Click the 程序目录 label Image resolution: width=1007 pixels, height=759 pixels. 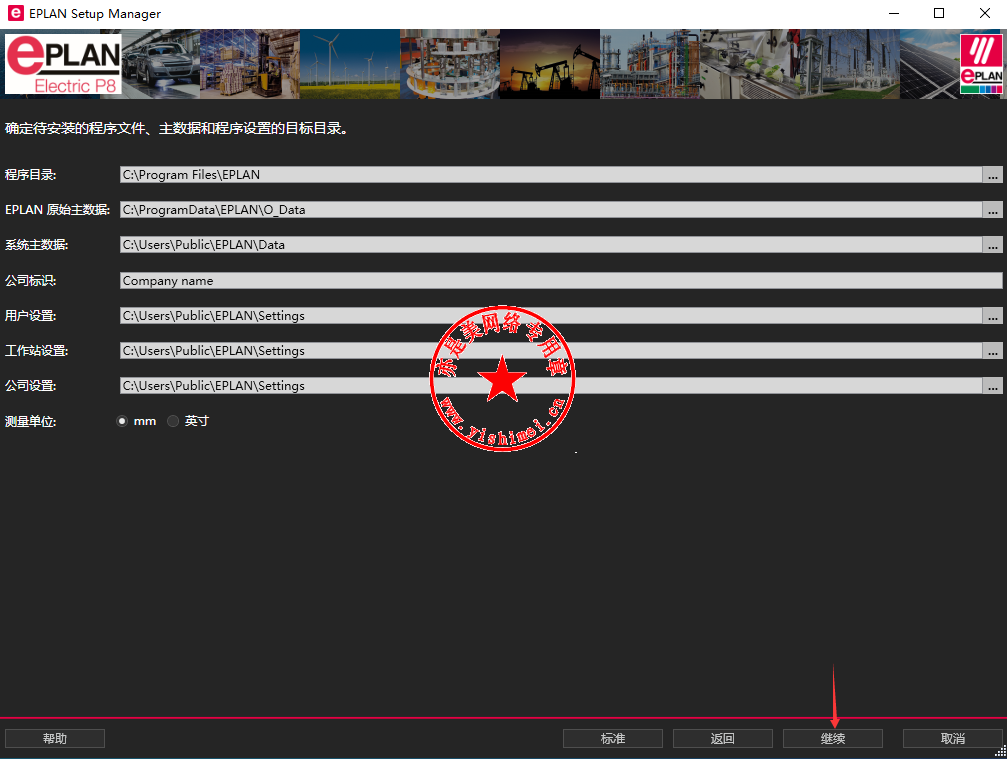(31, 175)
